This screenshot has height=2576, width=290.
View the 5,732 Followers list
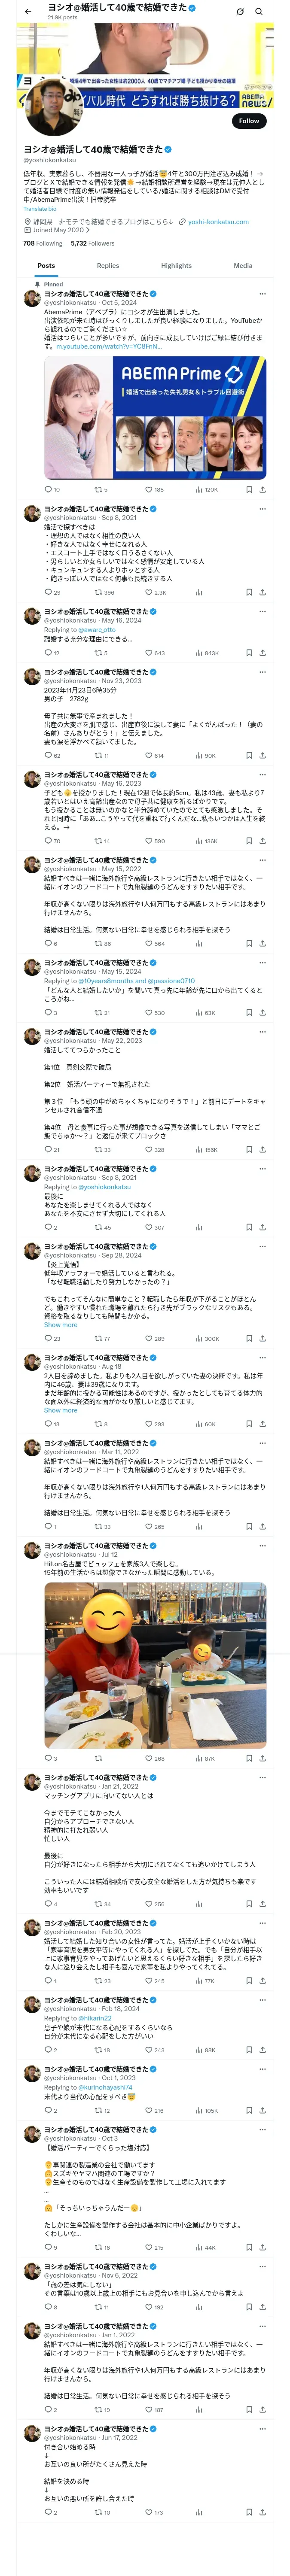click(92, 243)
